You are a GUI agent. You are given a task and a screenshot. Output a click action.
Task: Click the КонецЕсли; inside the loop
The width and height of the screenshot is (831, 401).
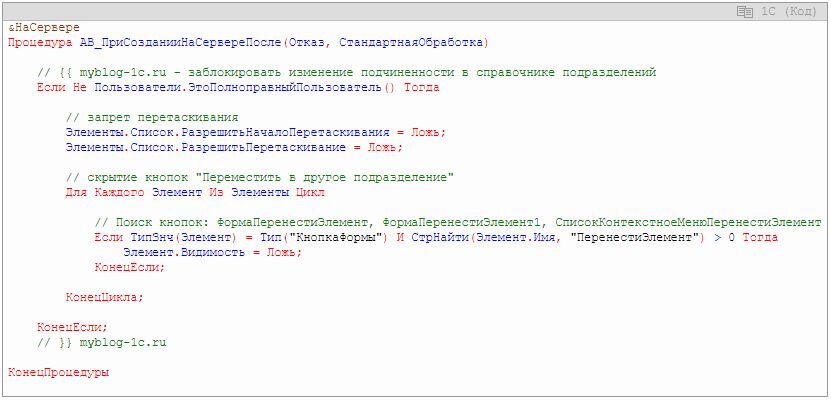tap(130, 268)
